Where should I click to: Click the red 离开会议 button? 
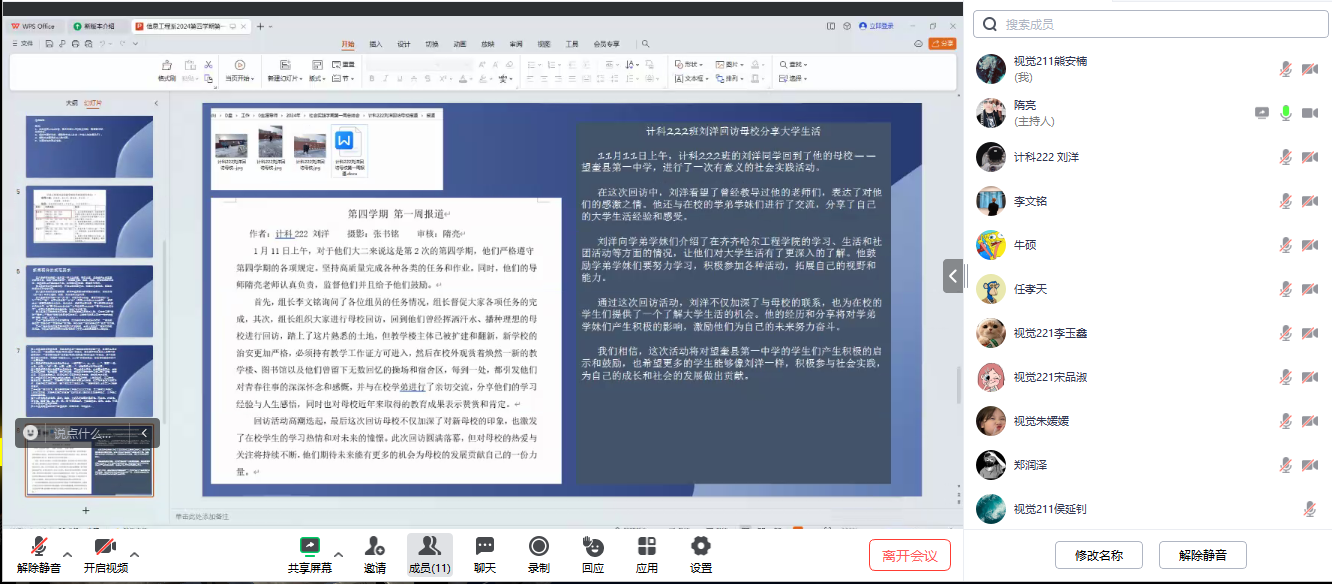coord(909,554)
